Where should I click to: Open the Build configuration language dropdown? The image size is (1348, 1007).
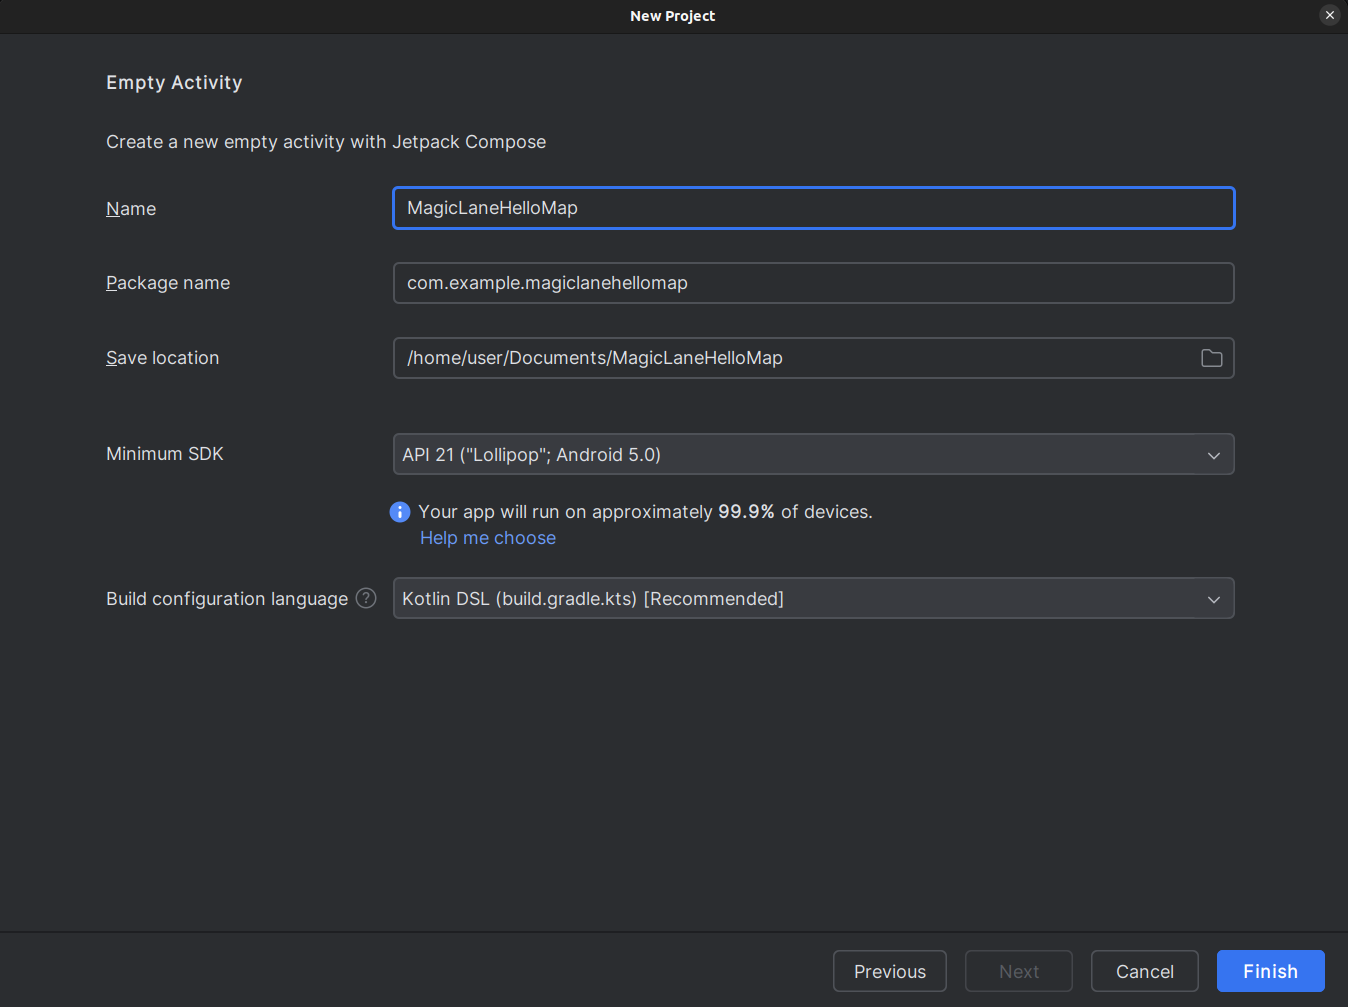(x=1213, y=599)
